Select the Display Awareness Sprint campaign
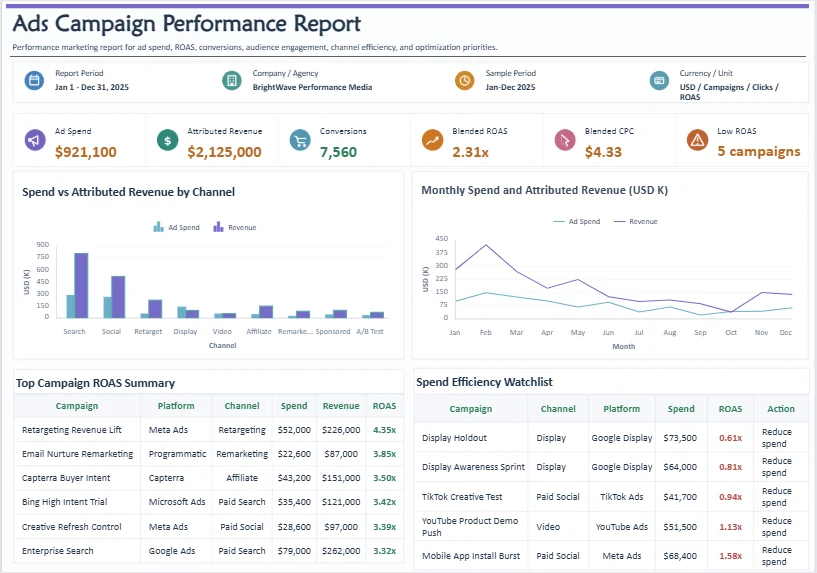 pyautogui.click(x=473, y=467)
